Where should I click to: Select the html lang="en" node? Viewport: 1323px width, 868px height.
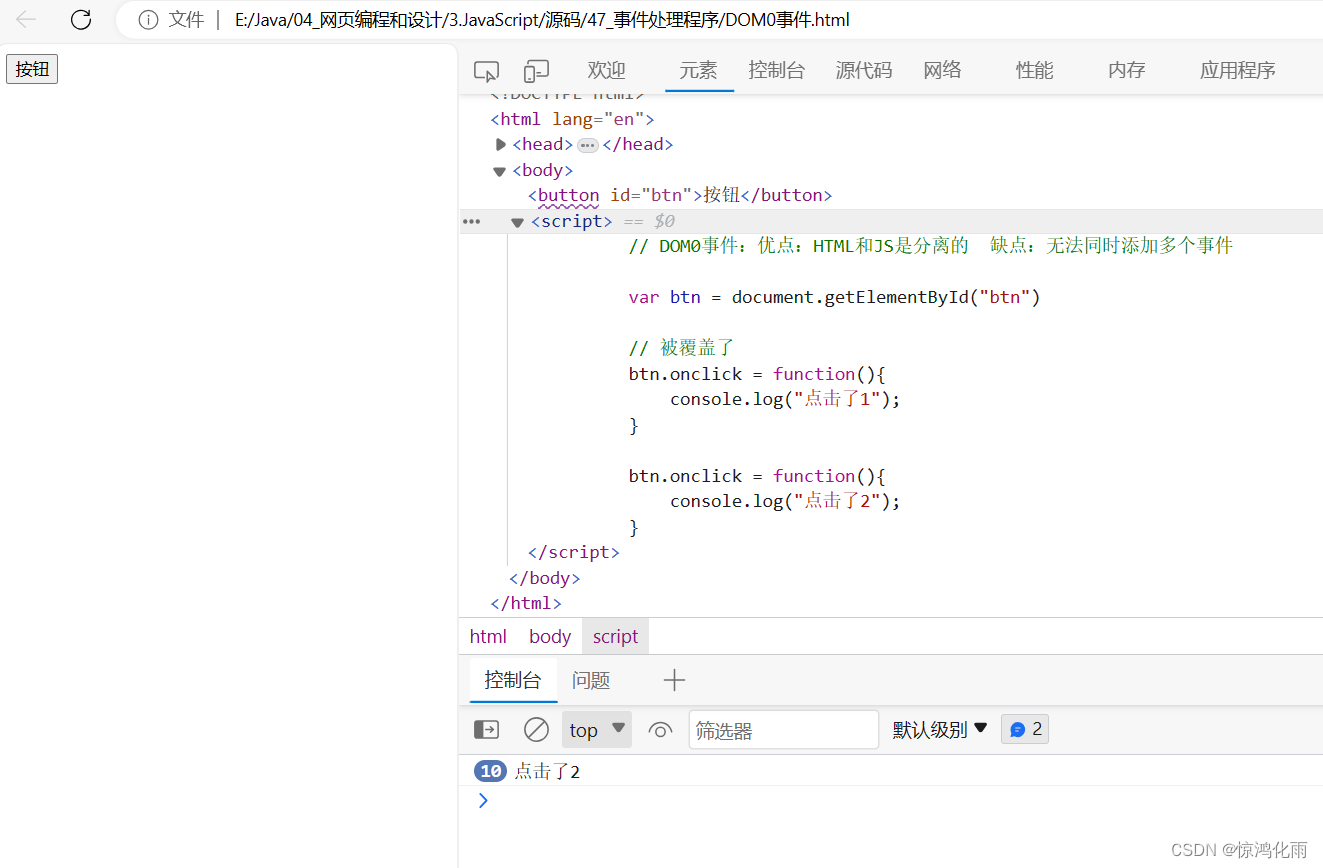tap(572, 119)
